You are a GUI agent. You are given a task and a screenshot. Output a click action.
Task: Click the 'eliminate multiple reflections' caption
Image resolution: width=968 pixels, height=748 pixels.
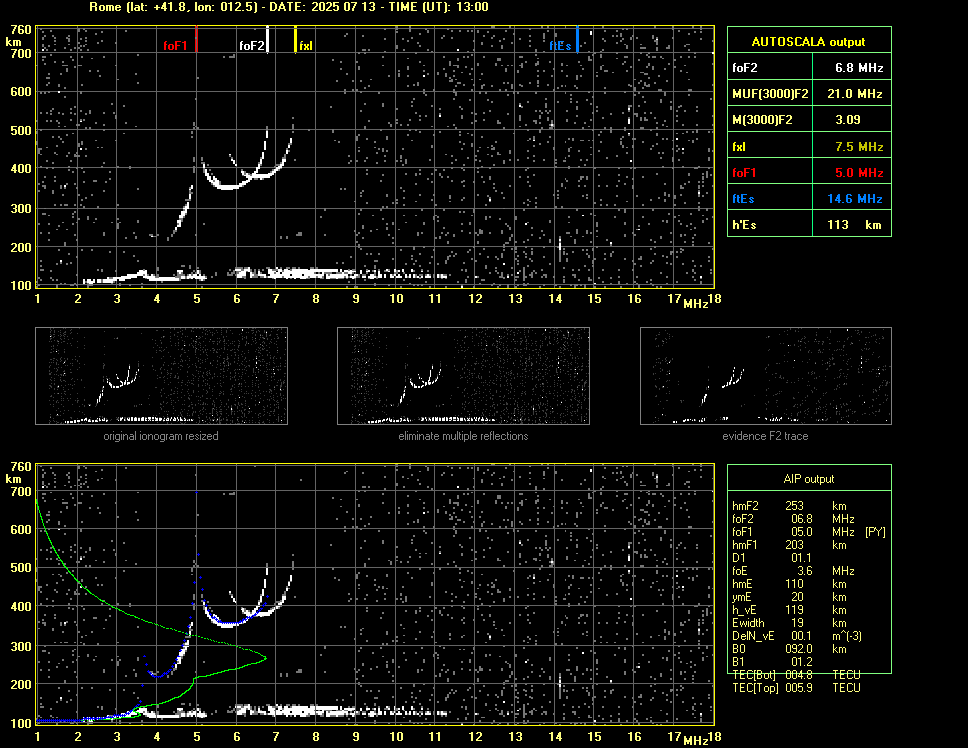[x=463, y=436]
